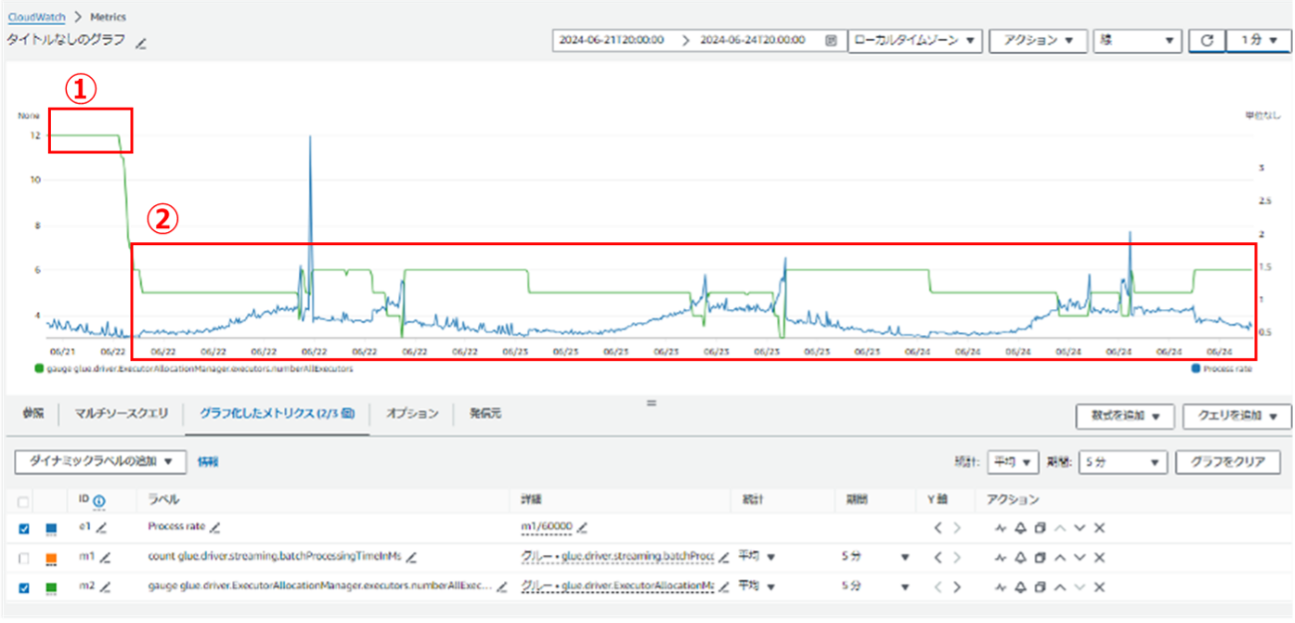This screenshot has height=623, width=1295.
Task: Move the m1 row down with arrow icon
Action: pos(1080,557)
